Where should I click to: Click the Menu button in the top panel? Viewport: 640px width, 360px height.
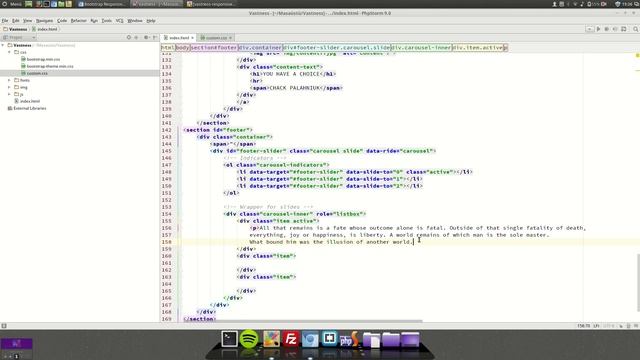(12, 4)
